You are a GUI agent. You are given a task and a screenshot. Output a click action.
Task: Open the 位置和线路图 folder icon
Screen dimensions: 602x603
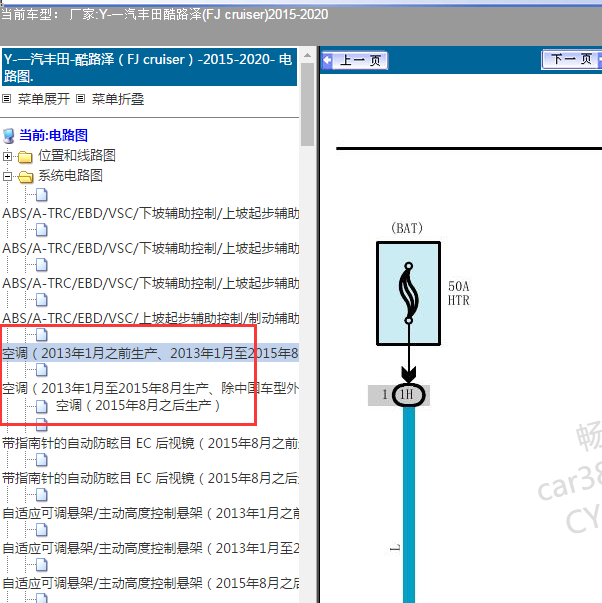click(25, 157)
